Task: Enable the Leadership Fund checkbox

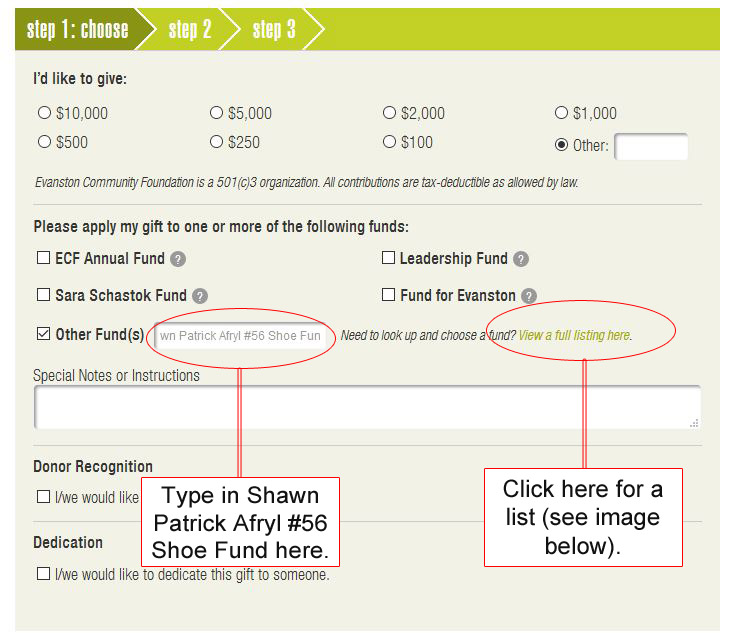Action: pos(389,258)
